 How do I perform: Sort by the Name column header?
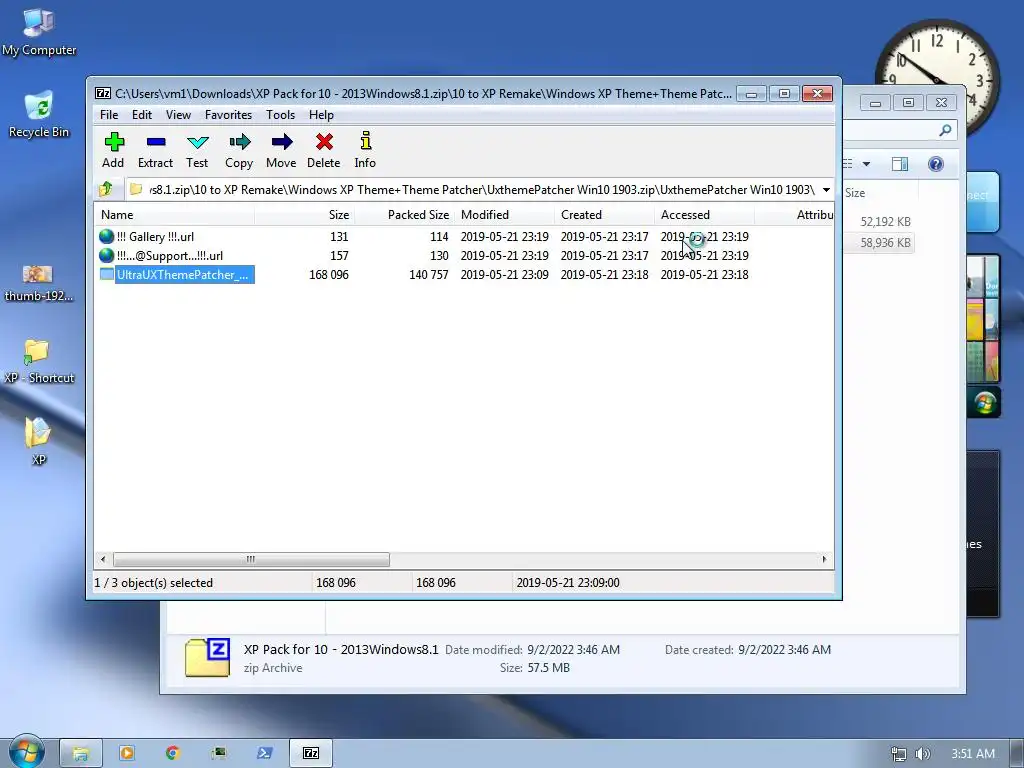coord(174,215)
